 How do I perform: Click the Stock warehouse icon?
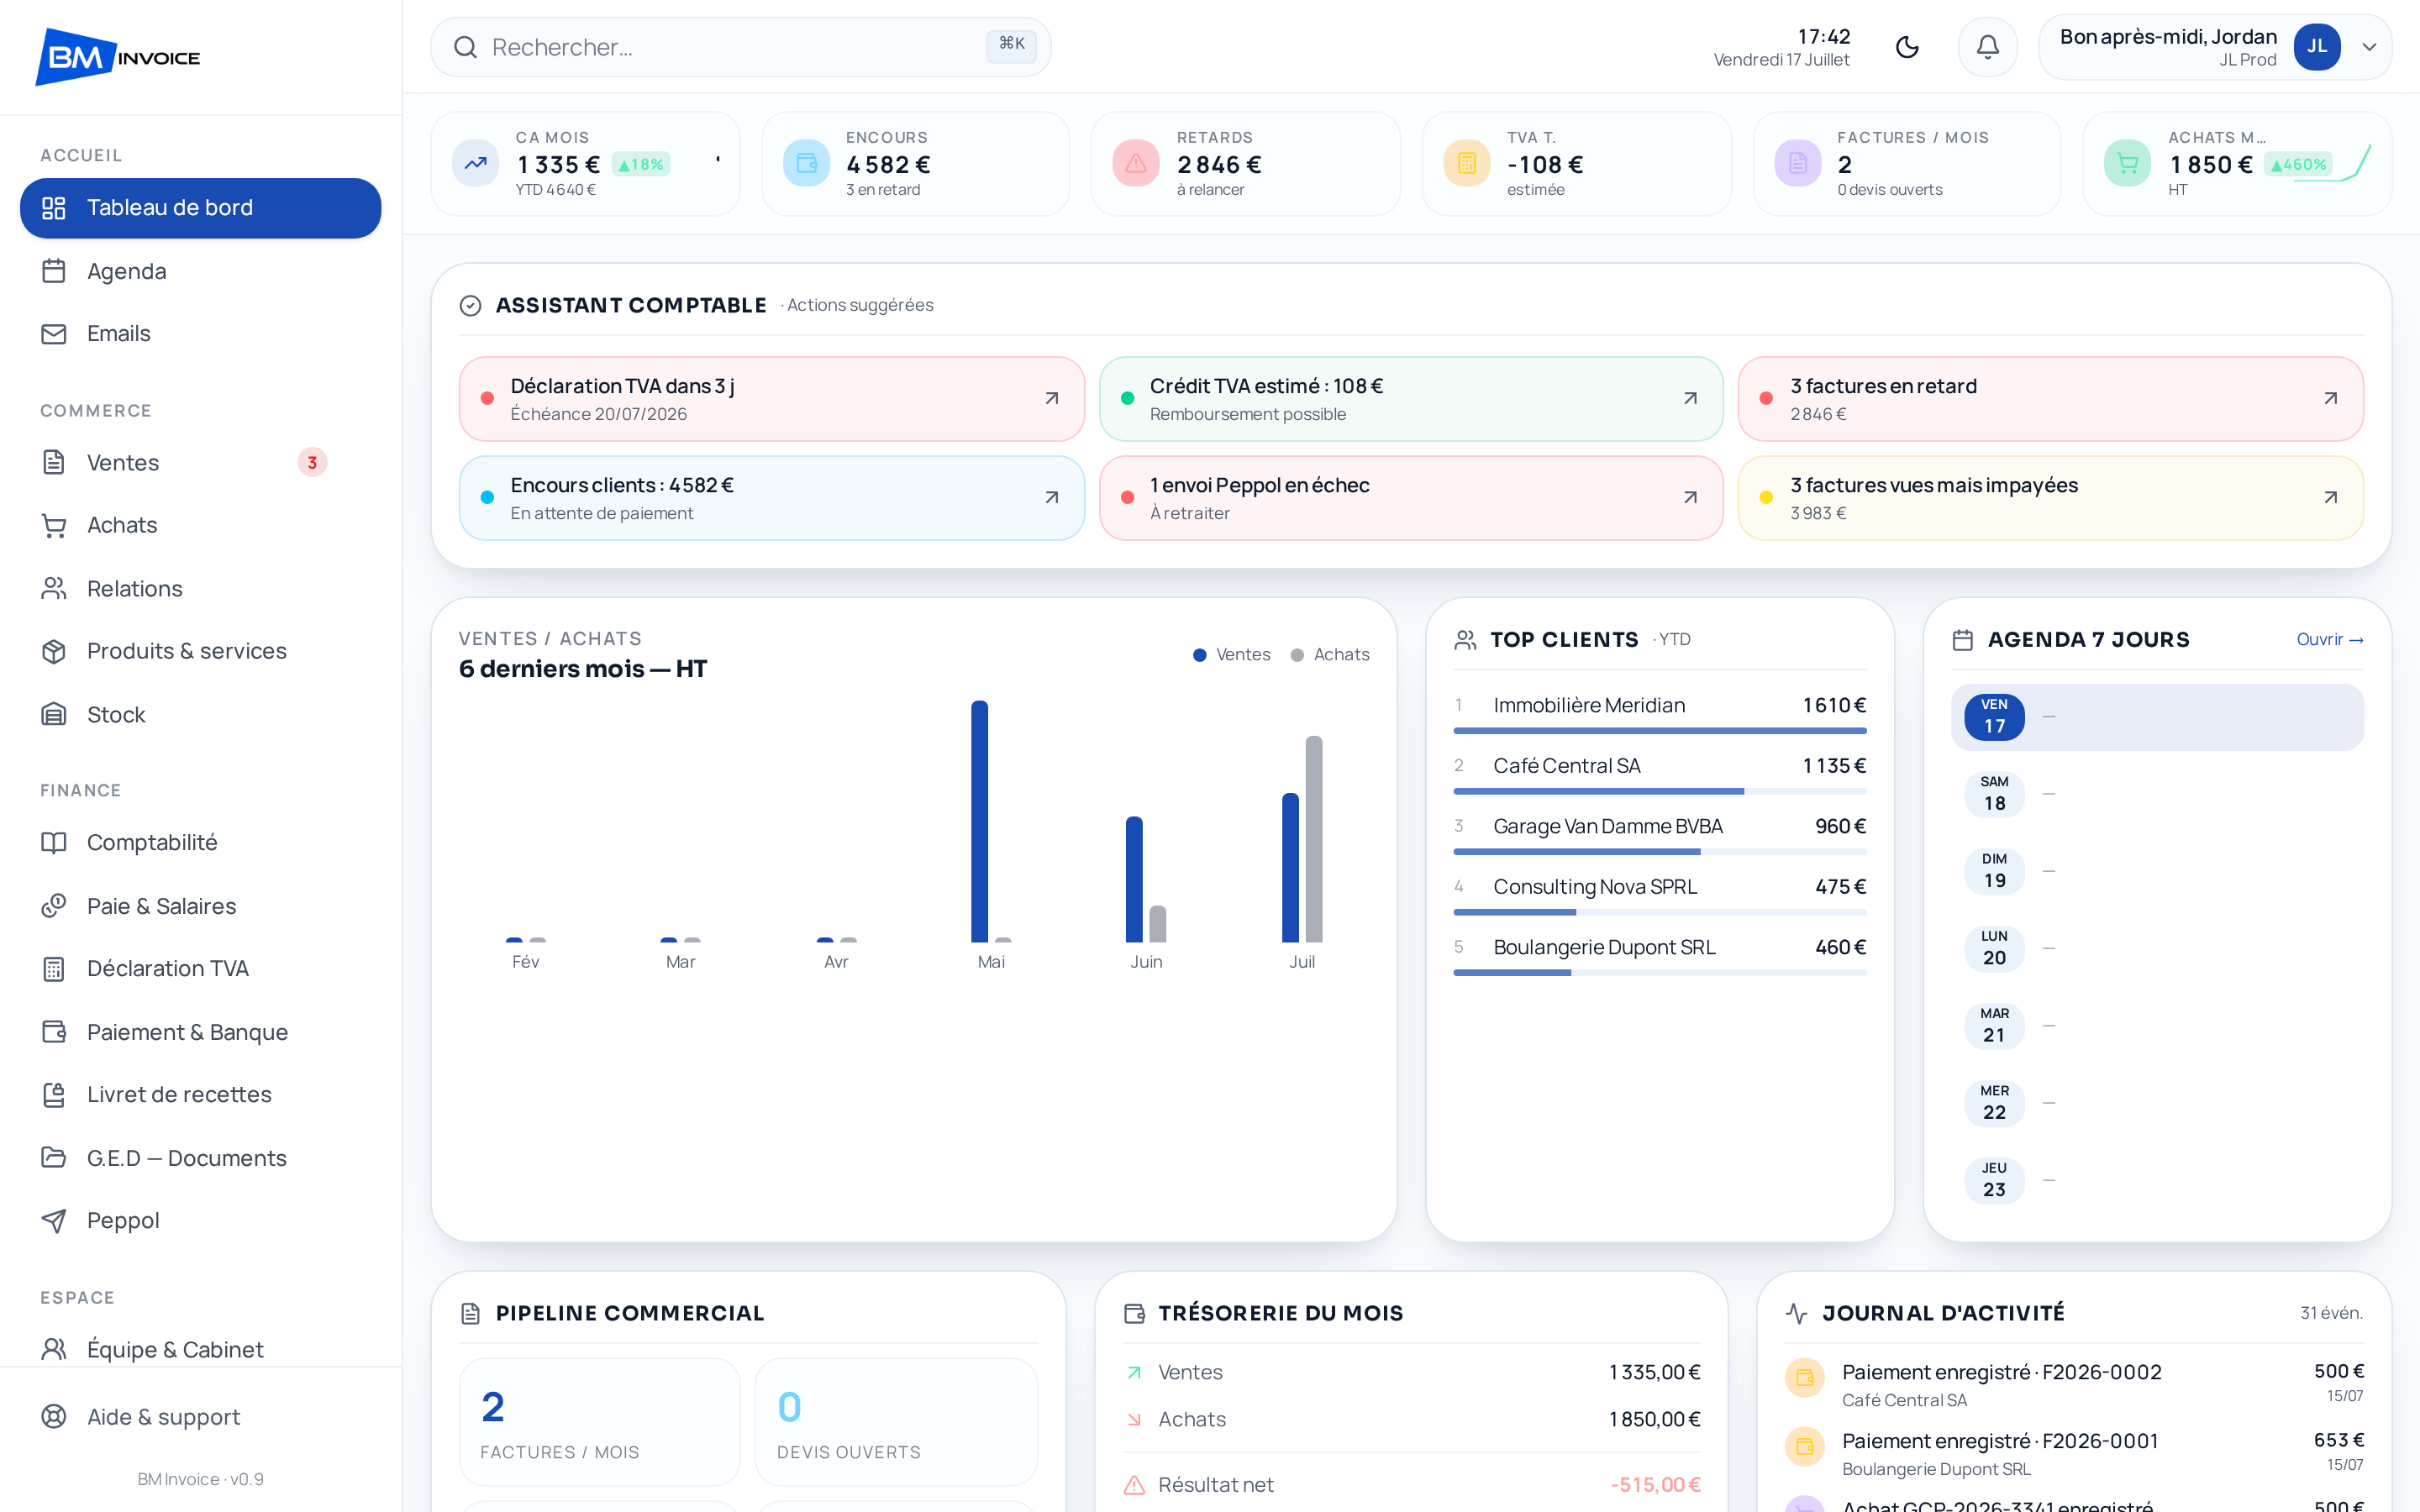[x=54, y=714]
